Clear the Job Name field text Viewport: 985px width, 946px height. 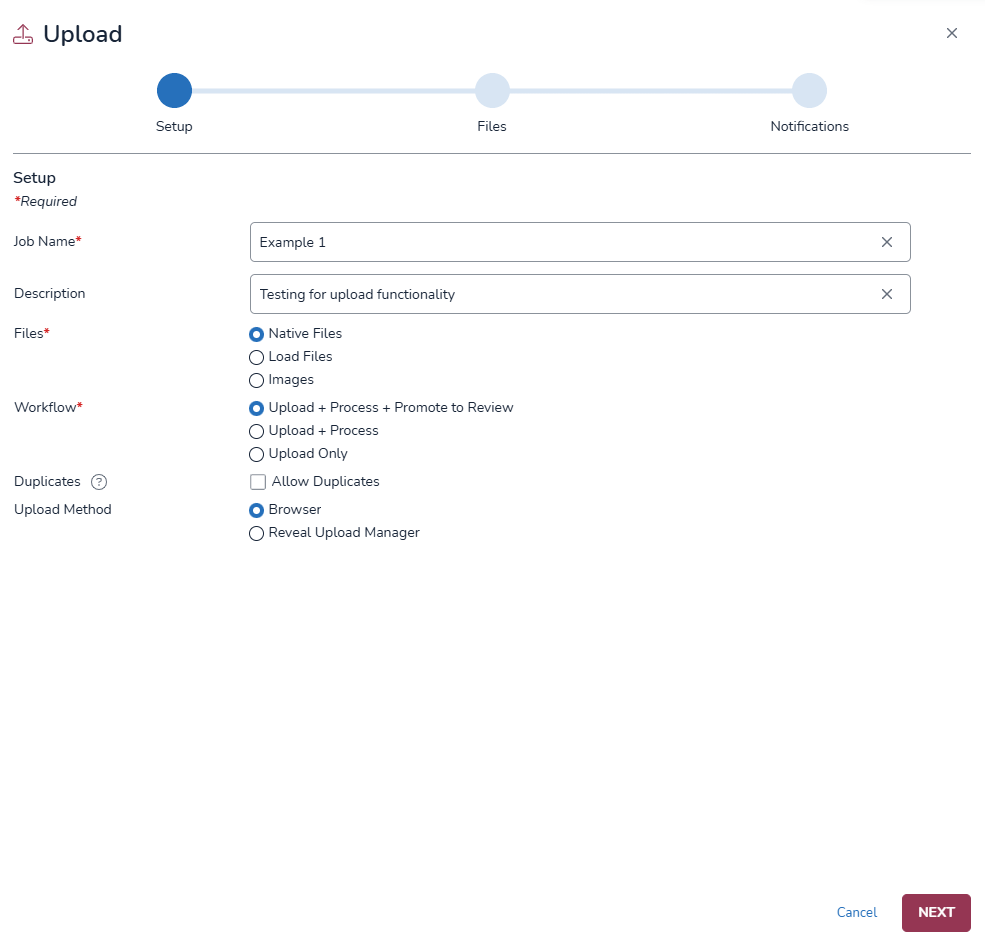pyautogui.click(x=886, y=242)
